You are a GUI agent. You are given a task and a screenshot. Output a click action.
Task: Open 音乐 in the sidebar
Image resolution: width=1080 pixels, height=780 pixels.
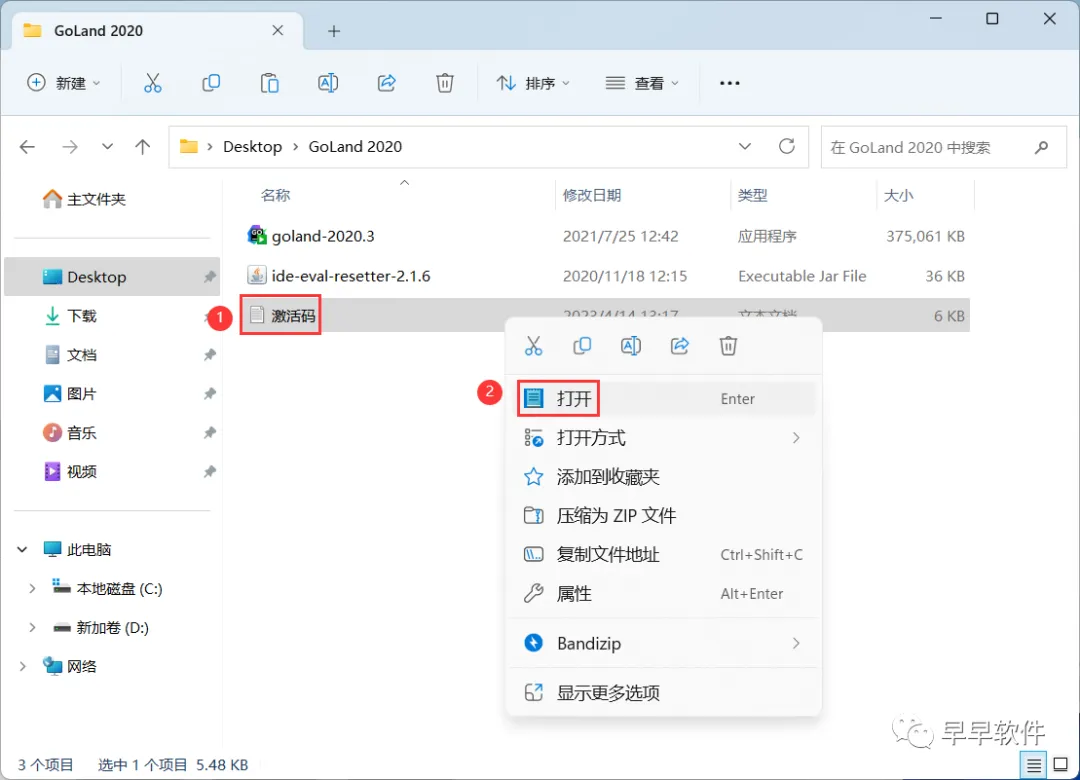(69, 433)
